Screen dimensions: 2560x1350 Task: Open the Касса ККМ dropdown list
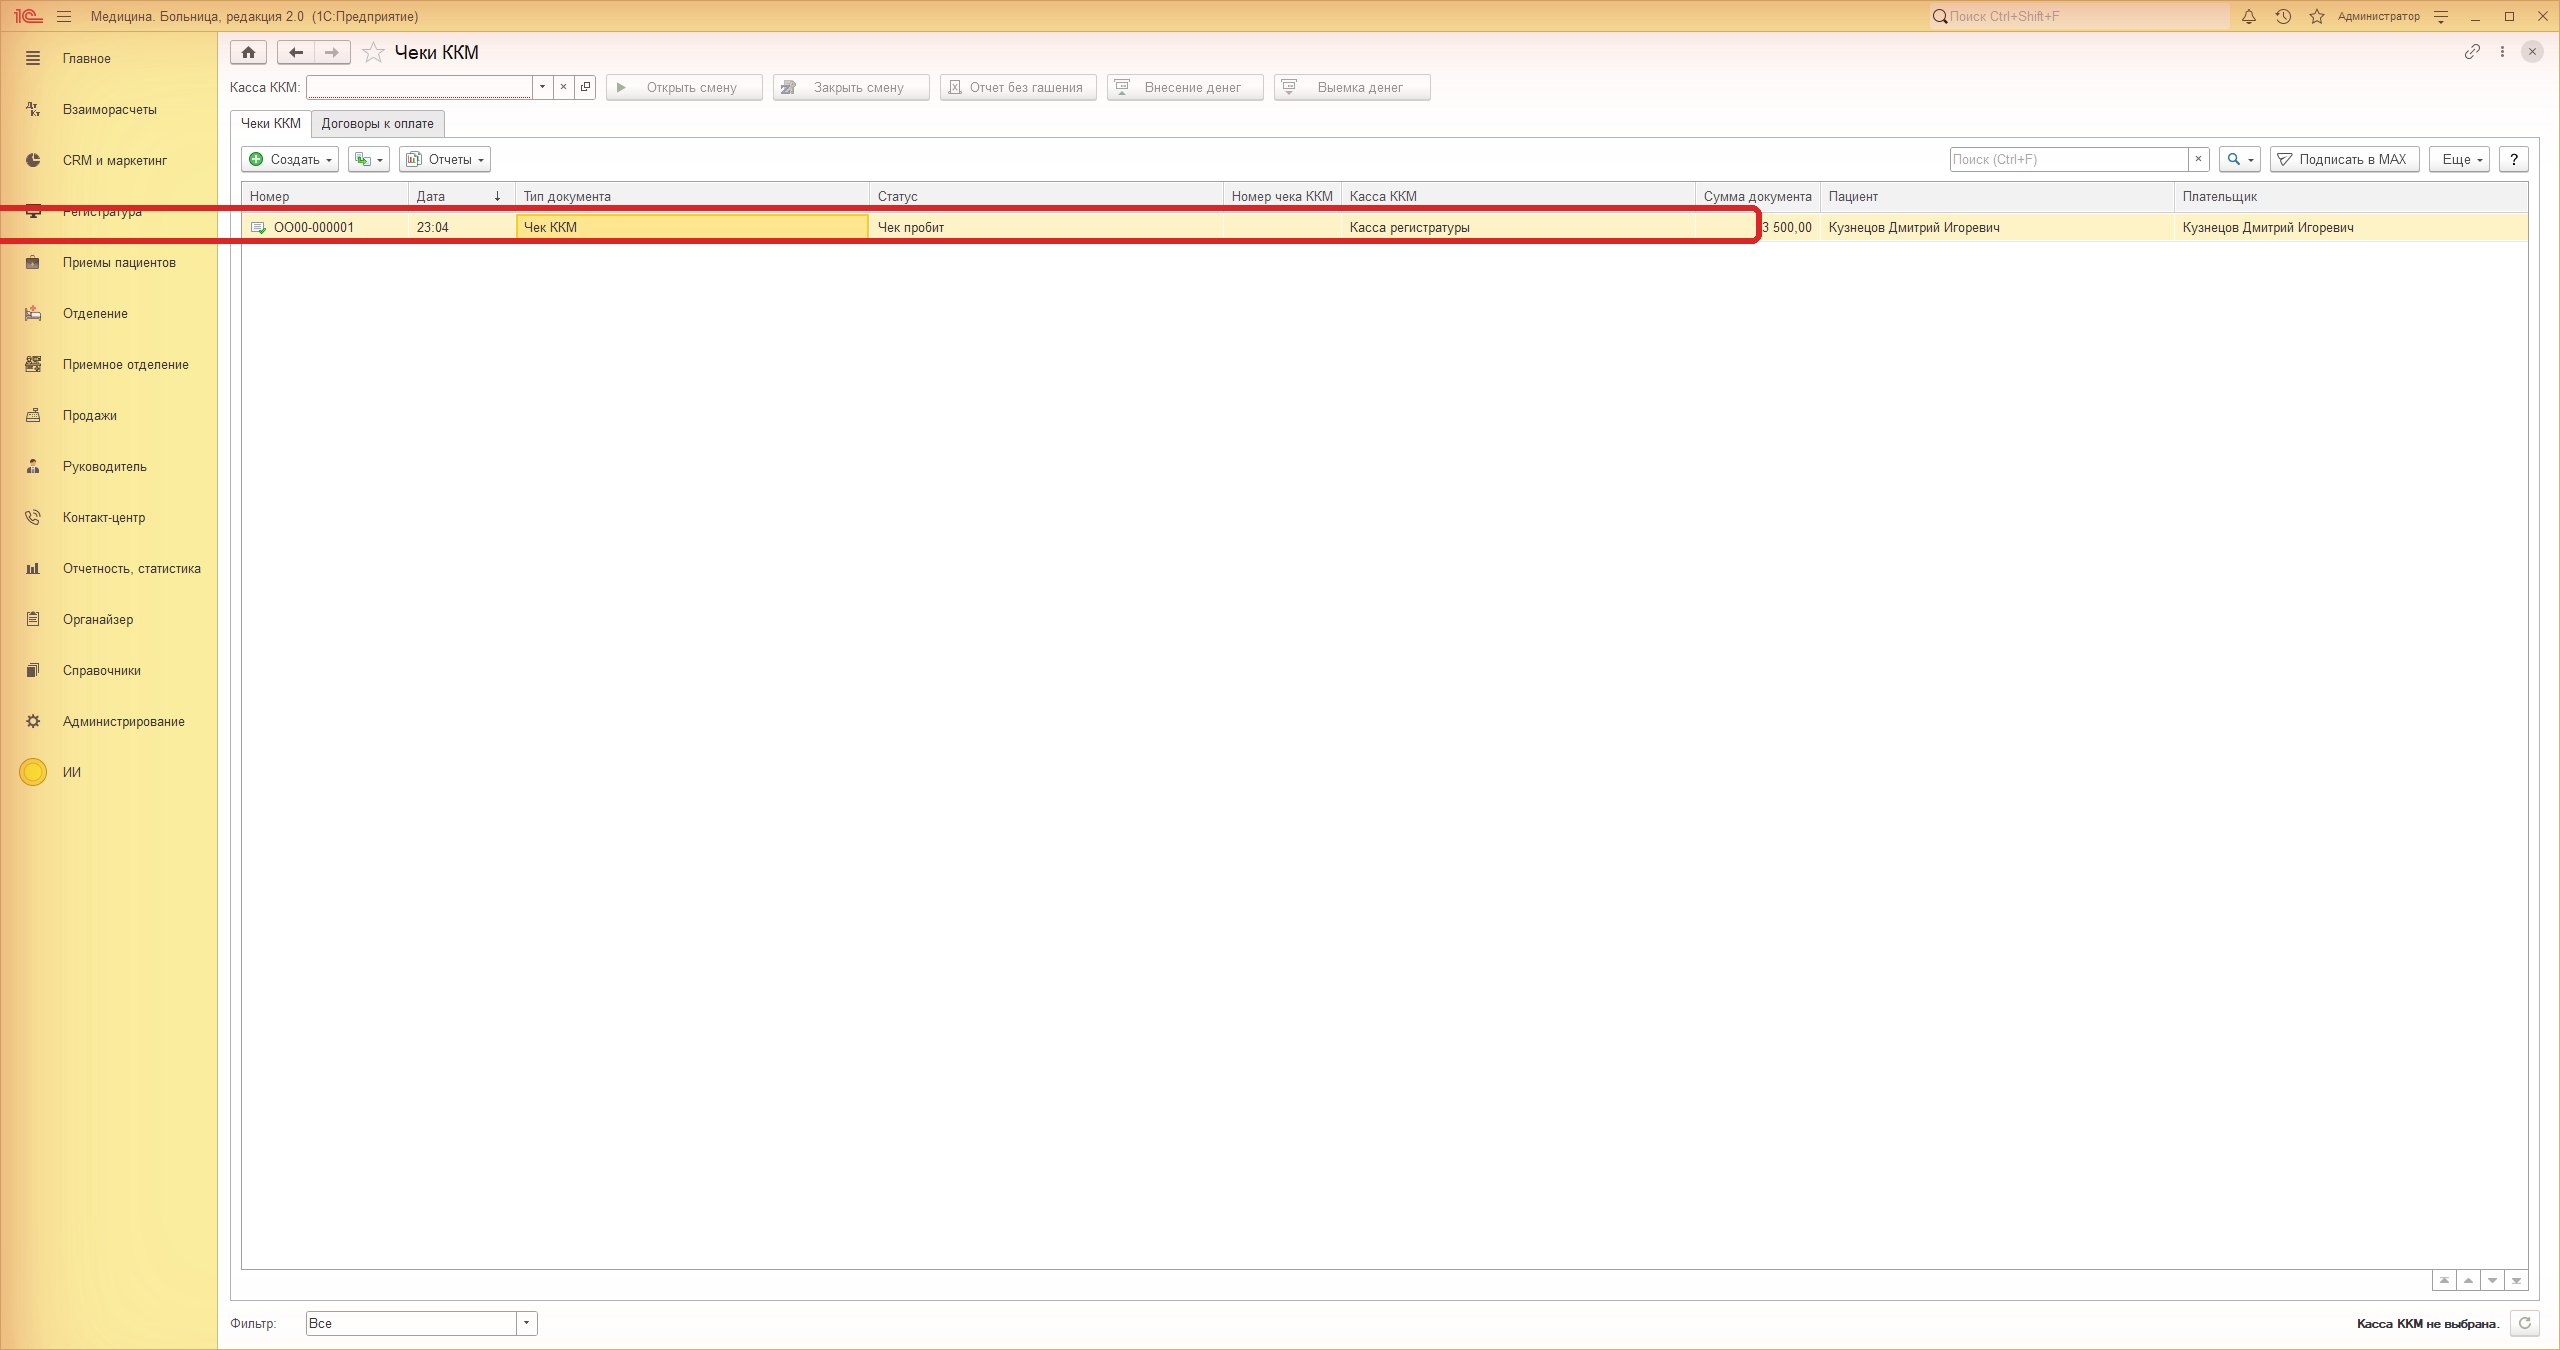[x=543, y=87]
